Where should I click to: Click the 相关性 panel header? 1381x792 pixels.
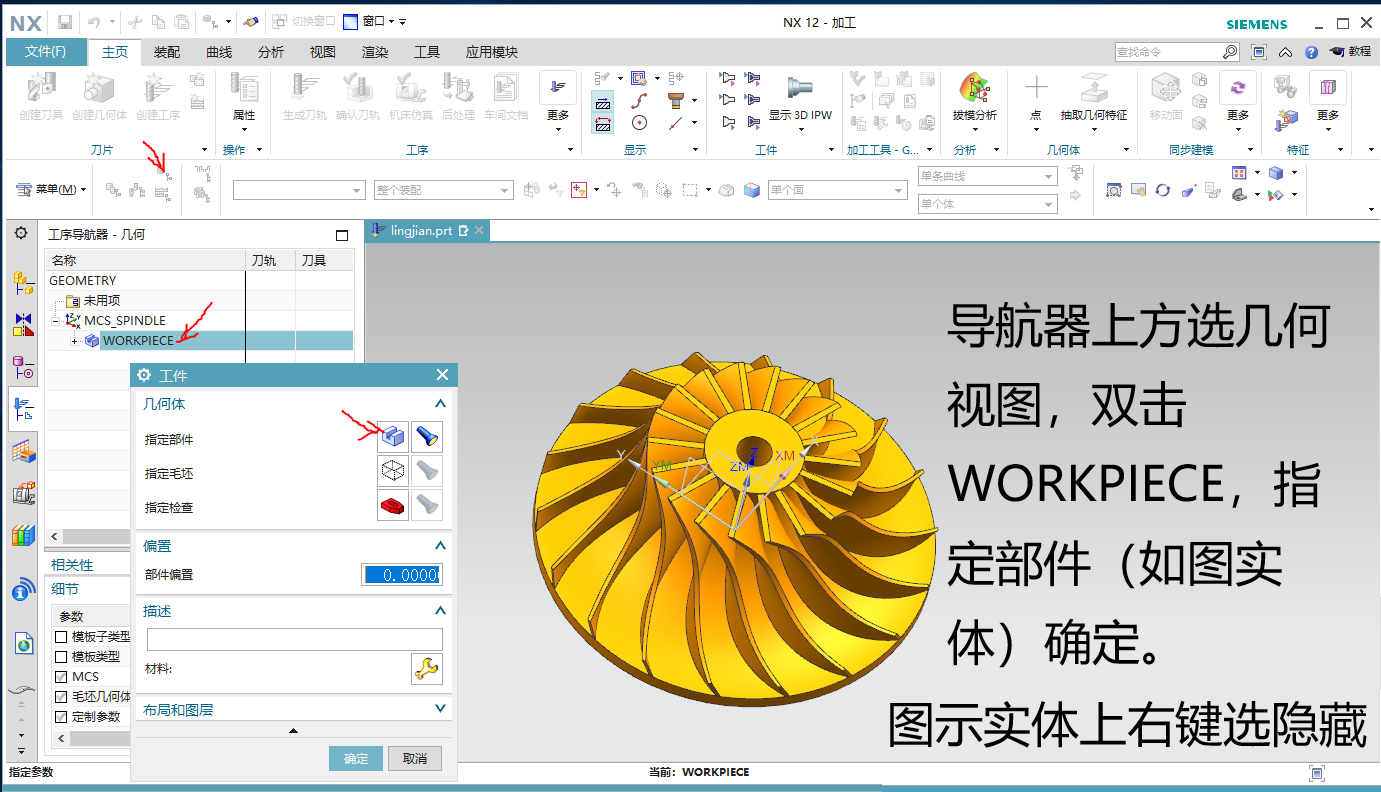tap(72, 565)
